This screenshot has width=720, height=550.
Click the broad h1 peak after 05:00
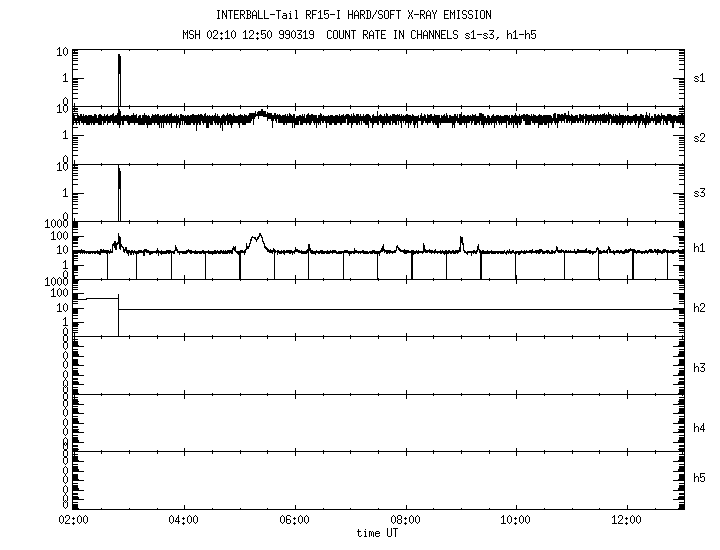coord(259,239)
